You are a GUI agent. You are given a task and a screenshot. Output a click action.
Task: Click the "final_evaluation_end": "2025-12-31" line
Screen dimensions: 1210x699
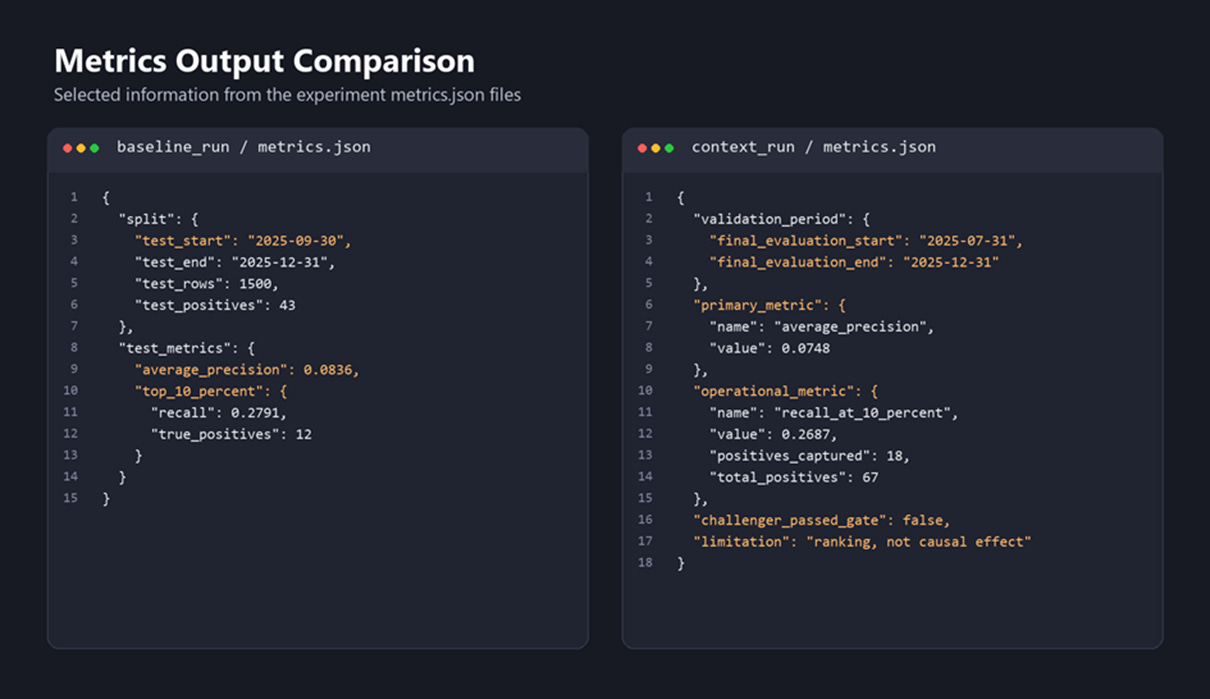pyautogui.click(x=854, y=262)
